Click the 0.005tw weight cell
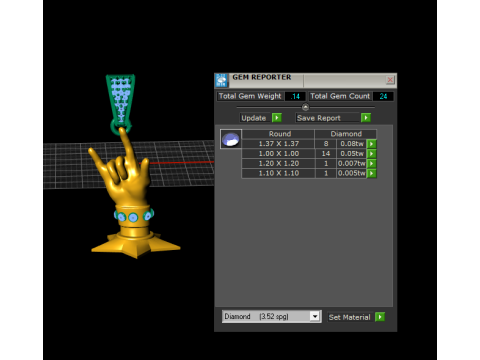Screen dimensions: 480x360 click(351, 173)
